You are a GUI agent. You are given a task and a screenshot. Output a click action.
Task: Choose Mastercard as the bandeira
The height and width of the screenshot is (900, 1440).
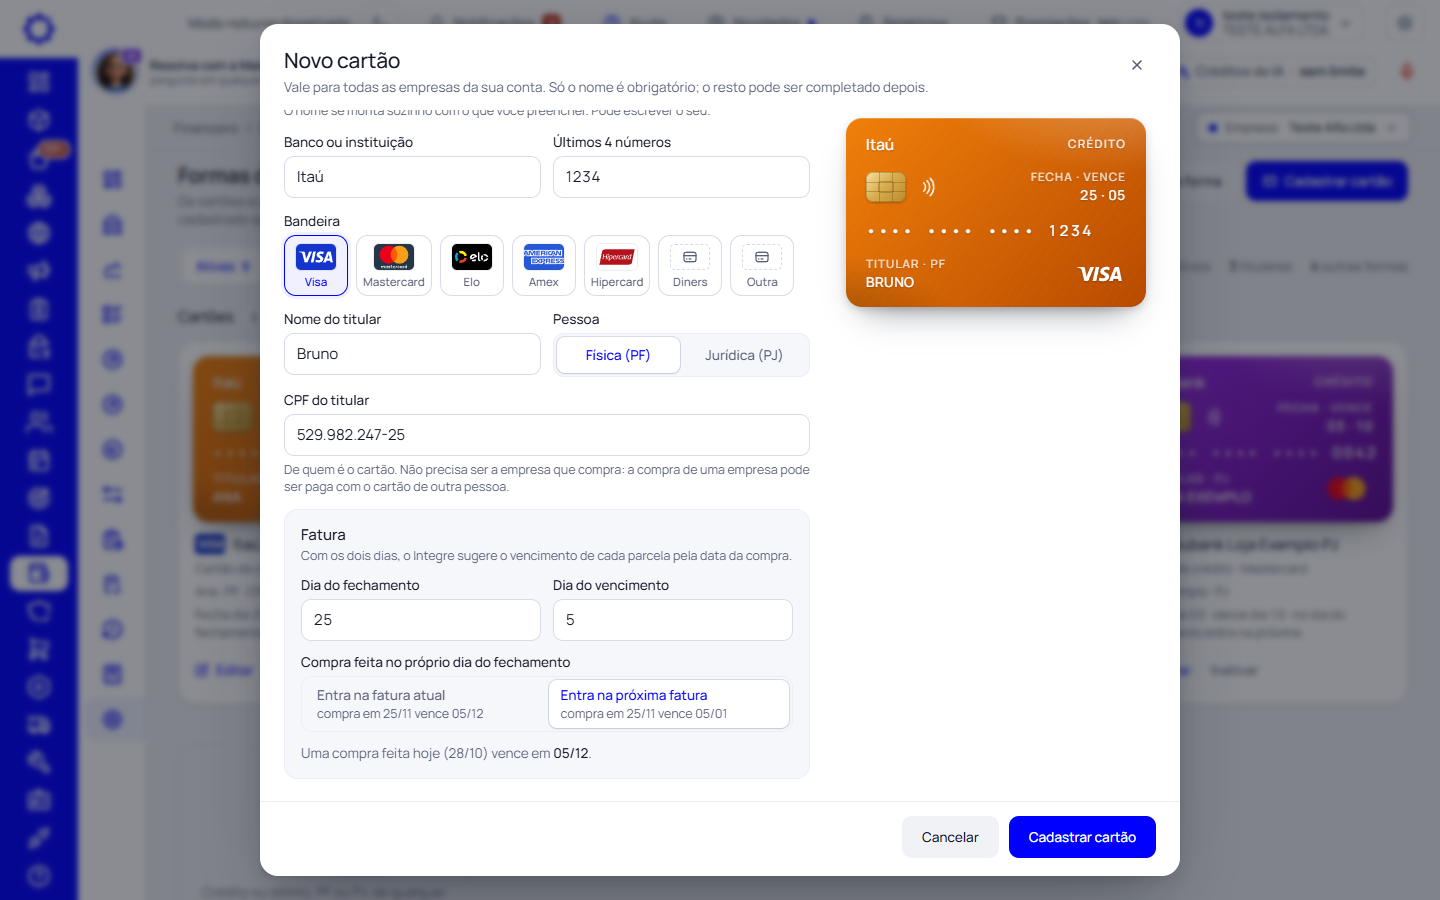pos(394,265)
